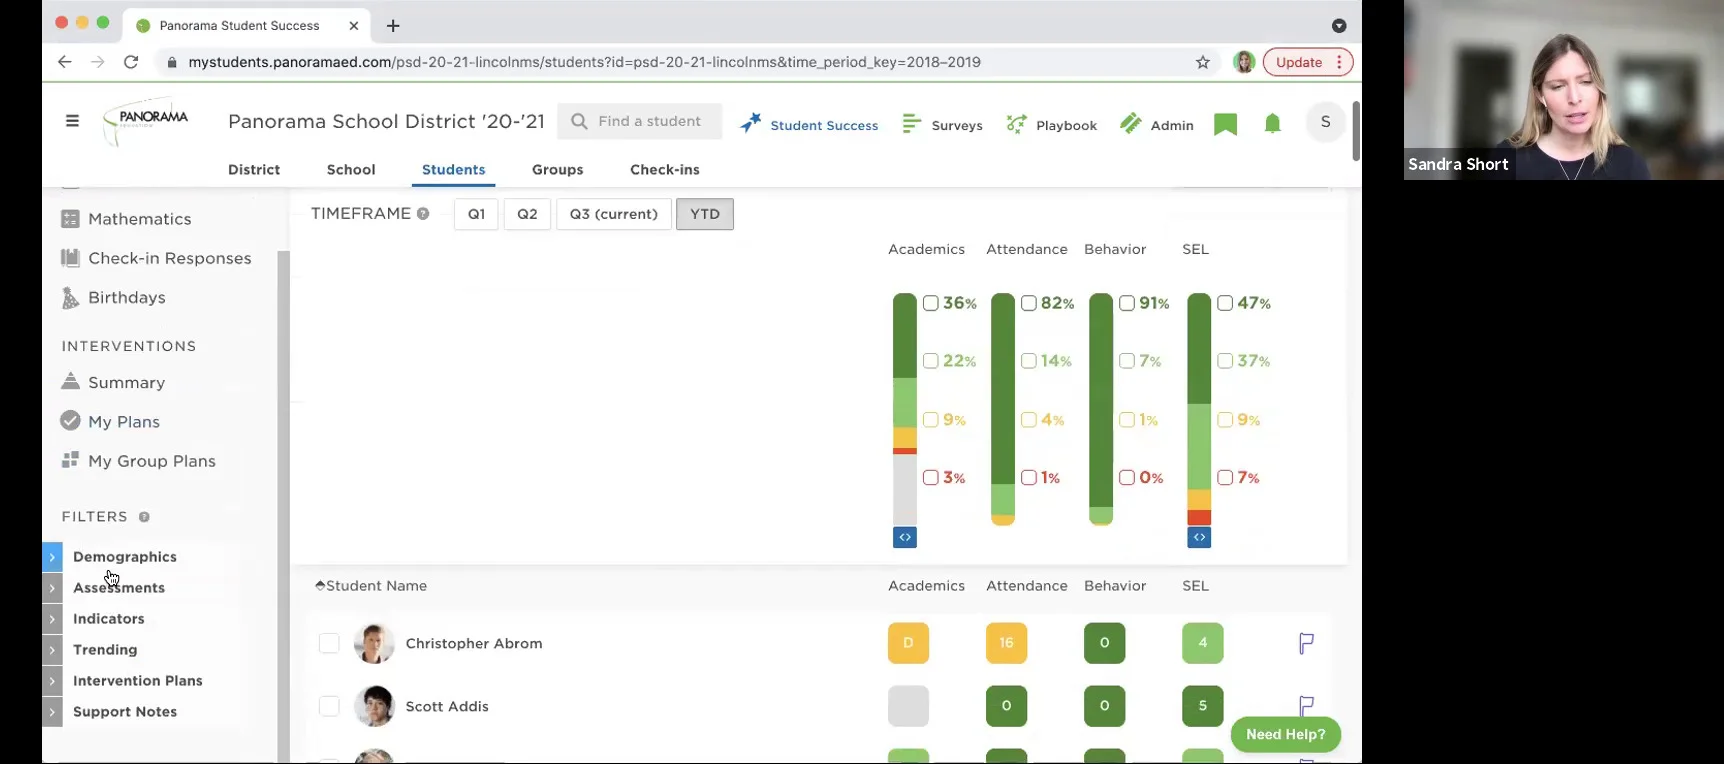Open the notifications bell
1724x764 pixels.
(1272, 124)
